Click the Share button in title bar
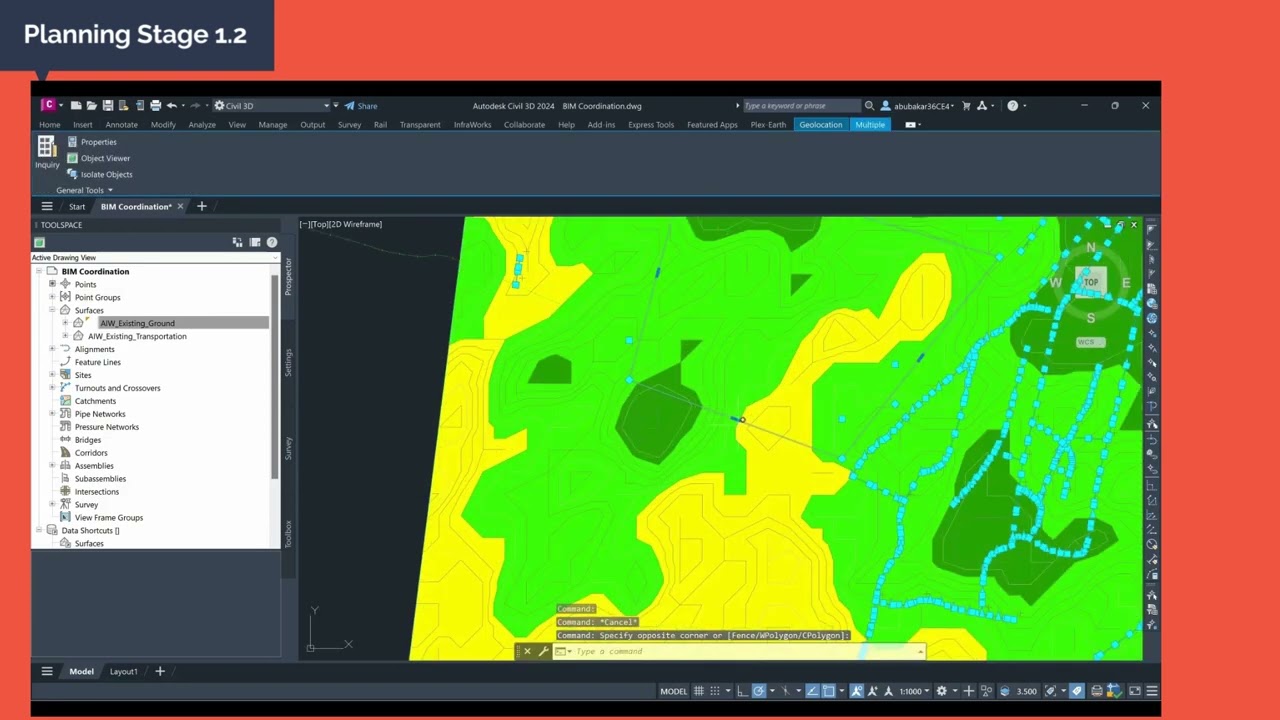The width and height of the screenshot is (1280, 720). [361, 106]
